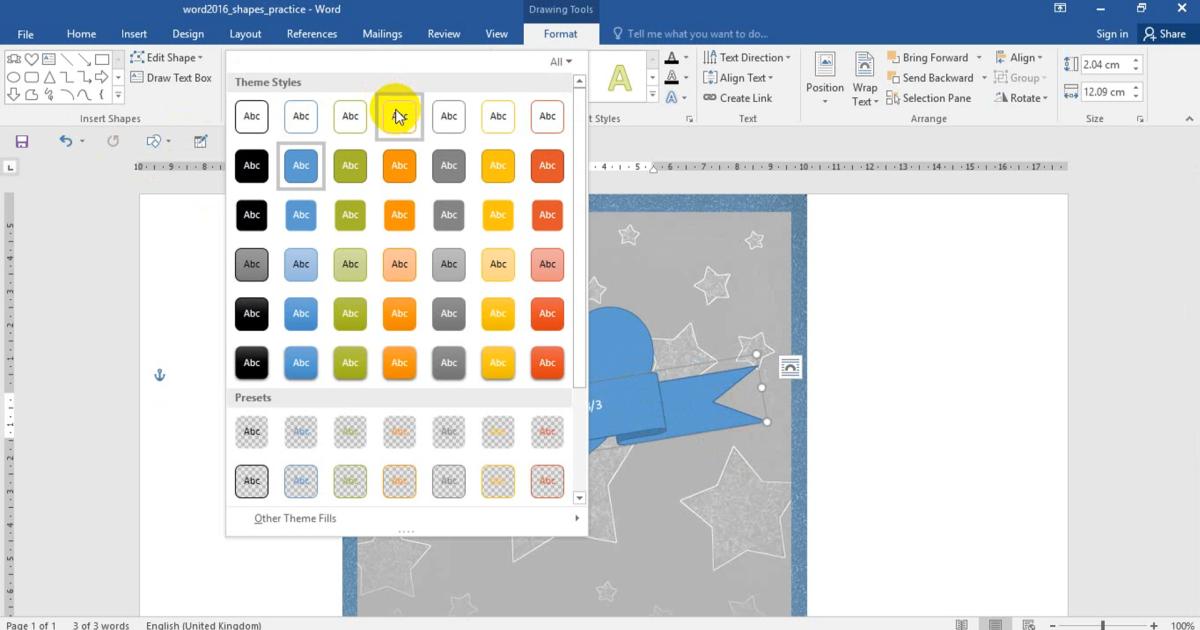Select the grey filled style in third row
This screenshot has height=630, width=1200.
pos(449,215)
